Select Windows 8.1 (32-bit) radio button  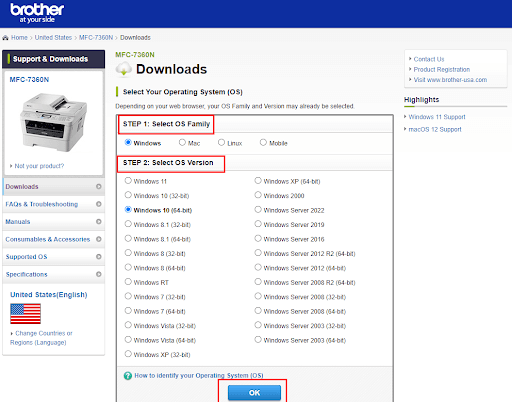(128, 224)
